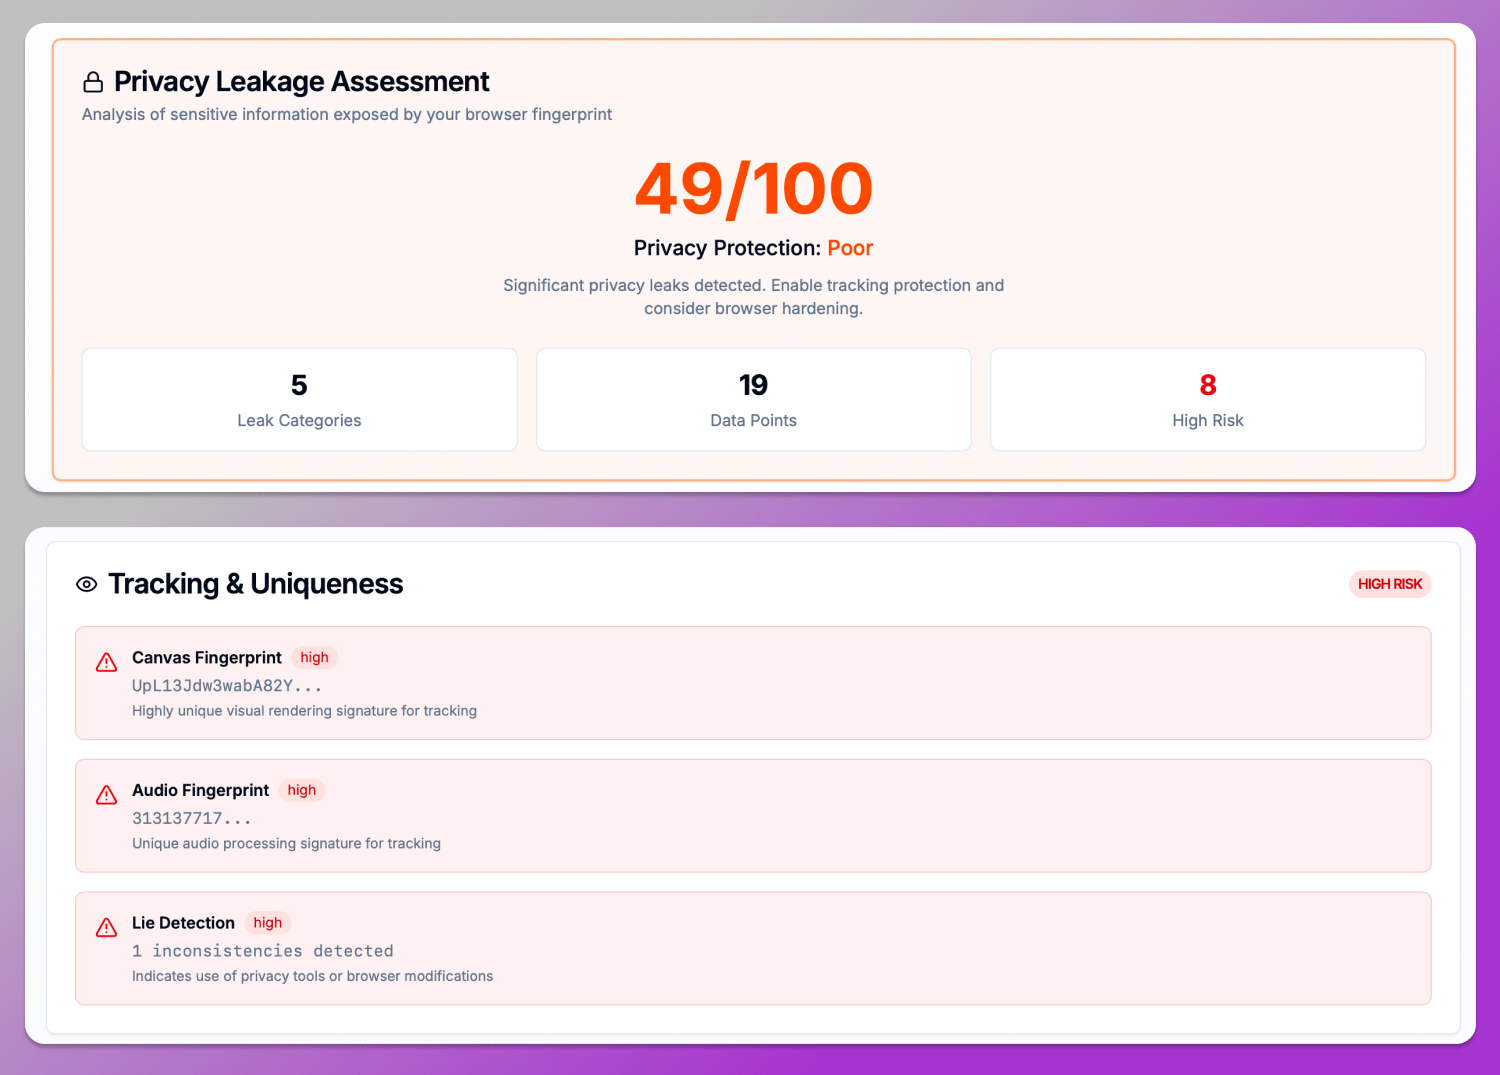
Task: Click the high tag next to Audio Fingerprint
Action: click(x=301, y=790)
